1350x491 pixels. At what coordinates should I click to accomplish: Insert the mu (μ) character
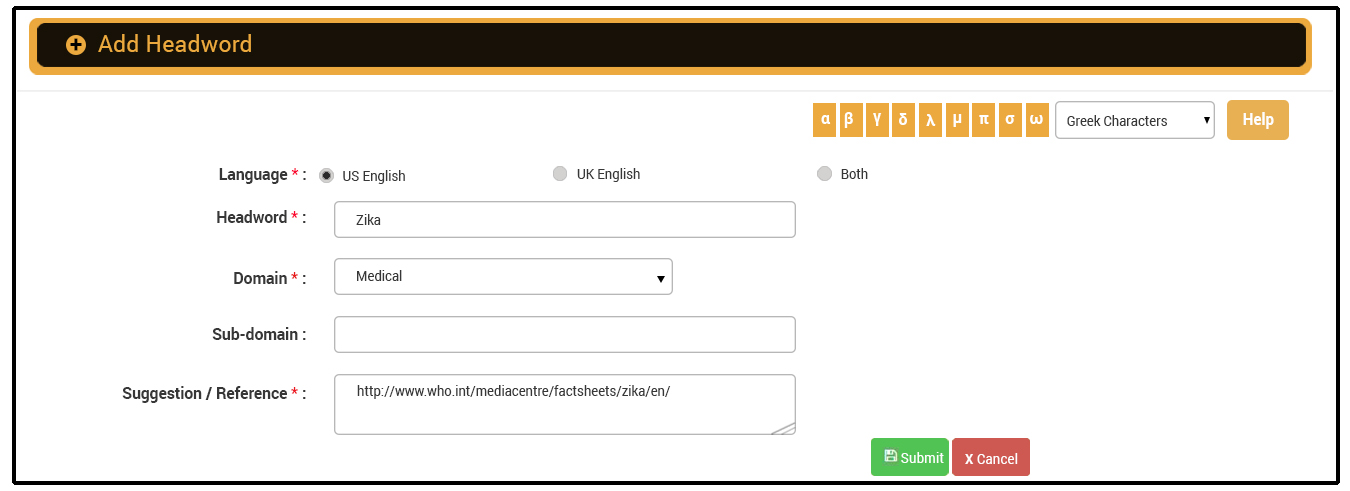(957, 120)
